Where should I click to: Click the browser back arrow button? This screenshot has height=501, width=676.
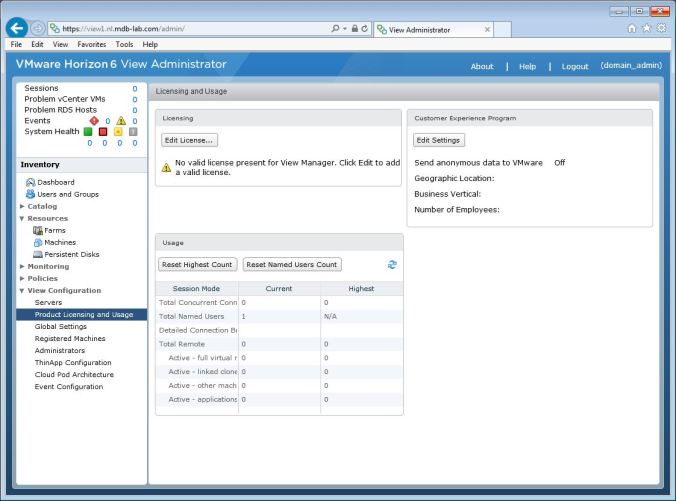[x=16, y=29]
